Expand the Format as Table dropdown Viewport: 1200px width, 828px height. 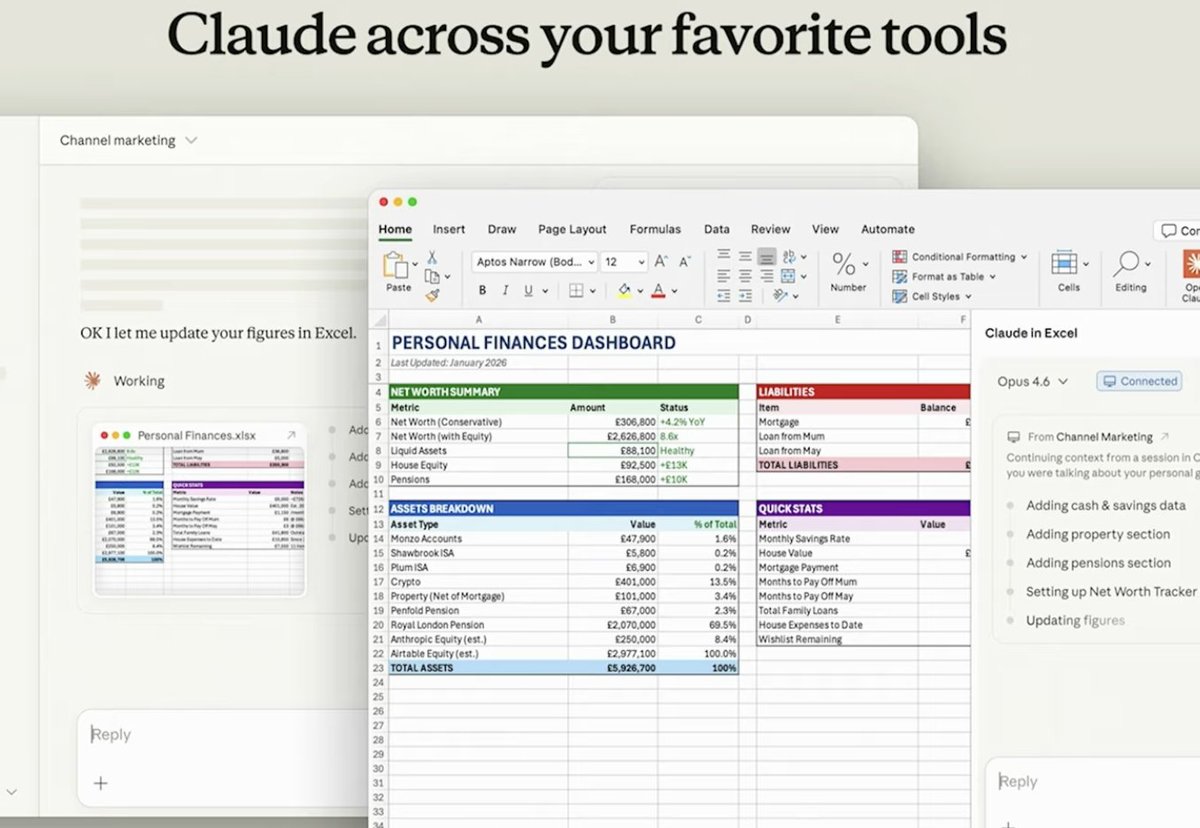993,277
